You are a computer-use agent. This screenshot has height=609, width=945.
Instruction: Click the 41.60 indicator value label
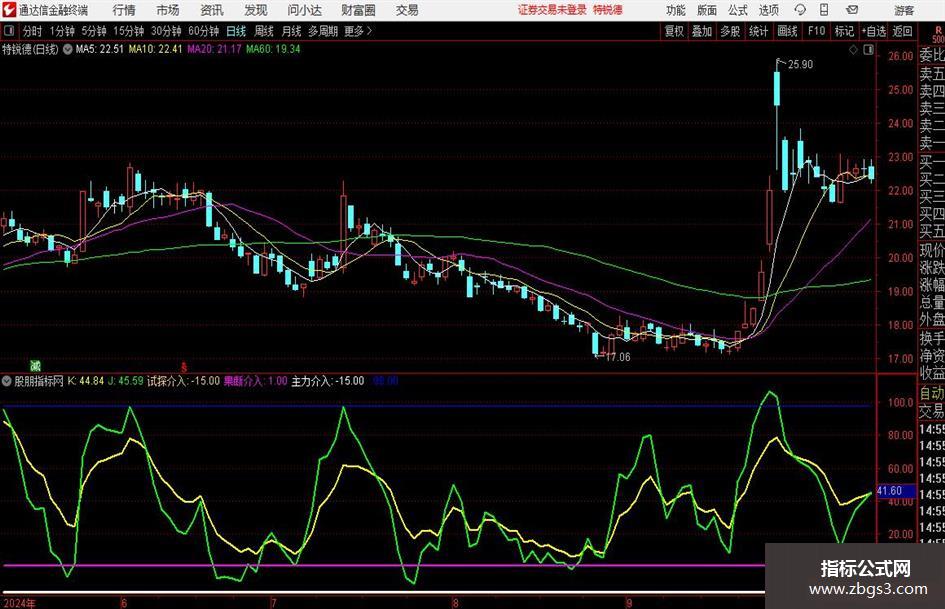point(889,491)
